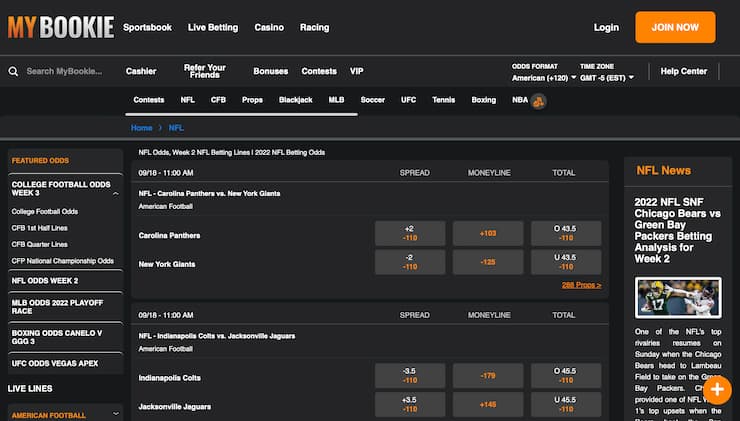Select the Props tab
The height and width of the screenshot is (421, 740).
(x=252, y=100)
